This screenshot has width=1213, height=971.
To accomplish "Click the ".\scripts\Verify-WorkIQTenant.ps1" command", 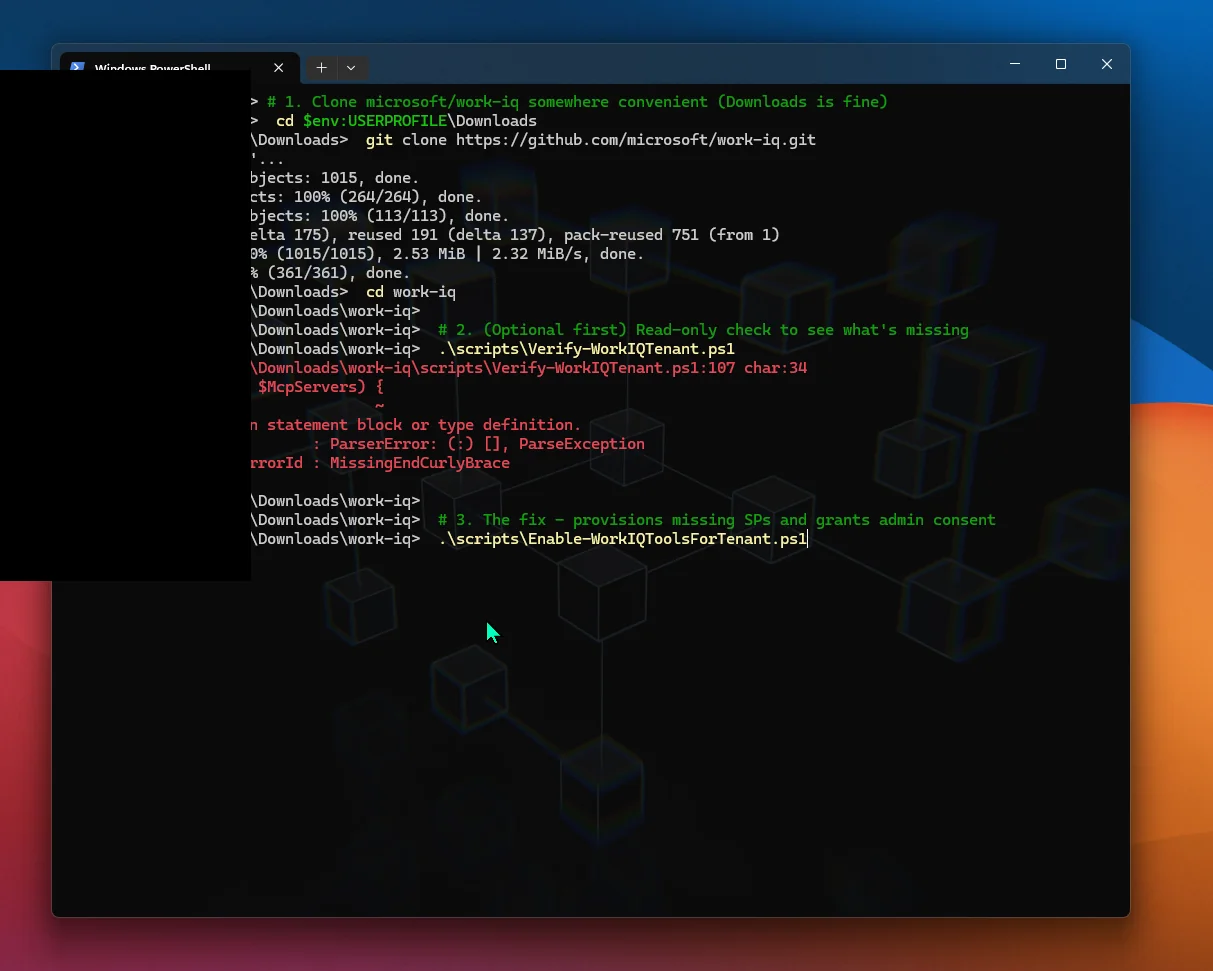I will (x=587, y=349).
